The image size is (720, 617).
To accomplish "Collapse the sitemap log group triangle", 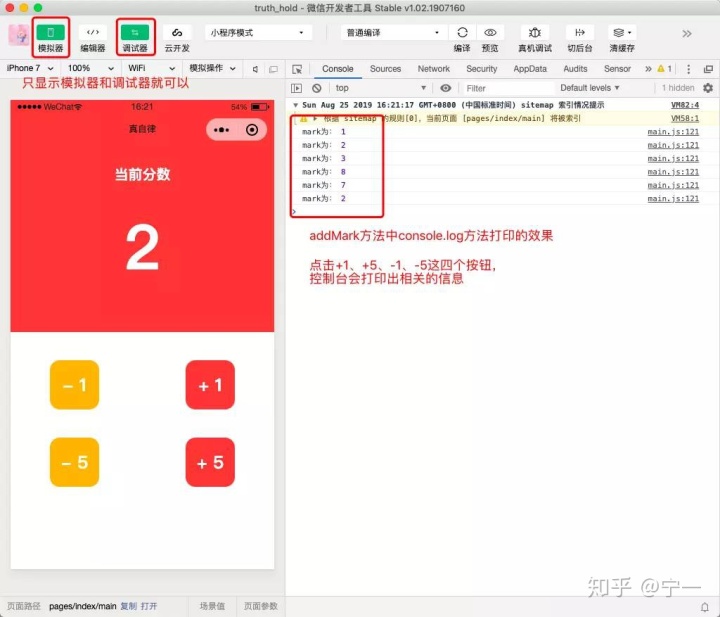I will click(295, 105).
